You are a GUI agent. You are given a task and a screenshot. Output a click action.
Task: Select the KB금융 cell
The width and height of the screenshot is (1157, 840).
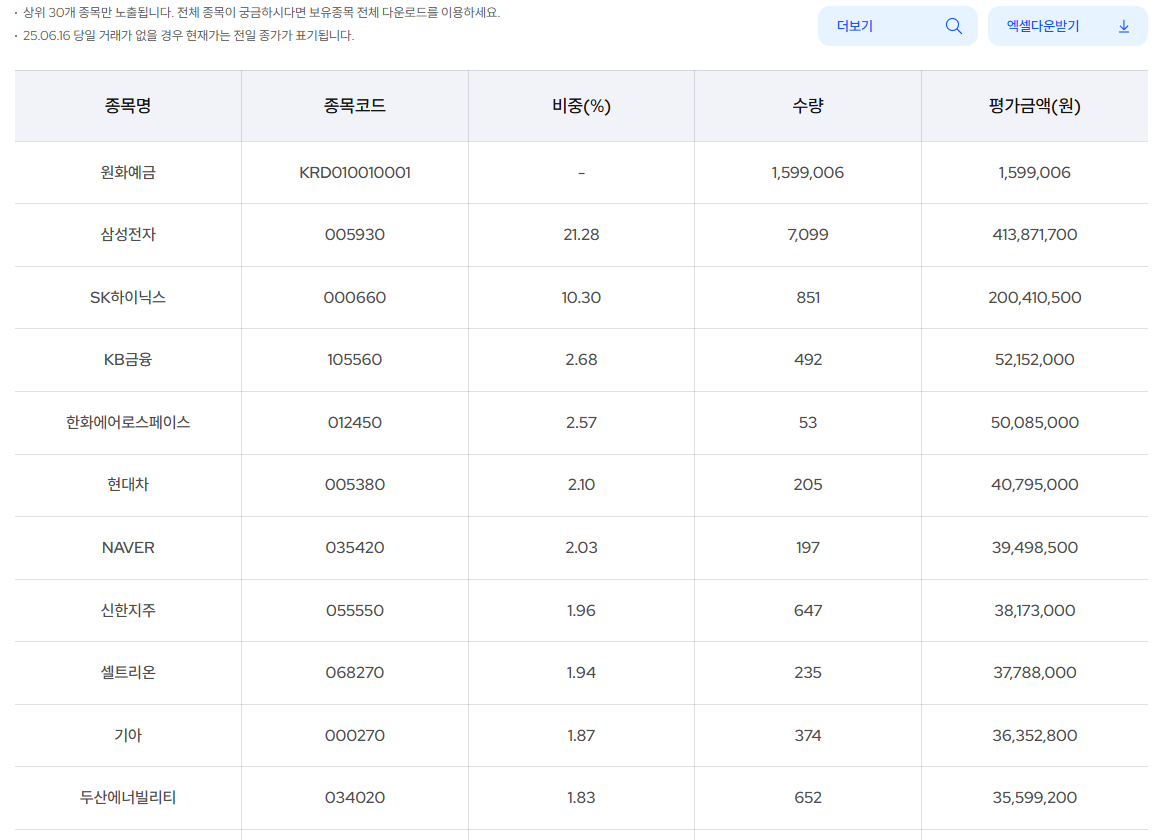coord(128,359)
